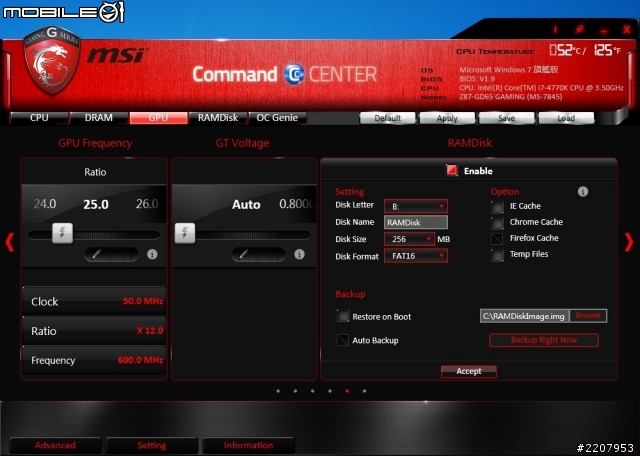This screenshot has height=456, width=640.
Task: Select the GPU tab
Action: 158,118
